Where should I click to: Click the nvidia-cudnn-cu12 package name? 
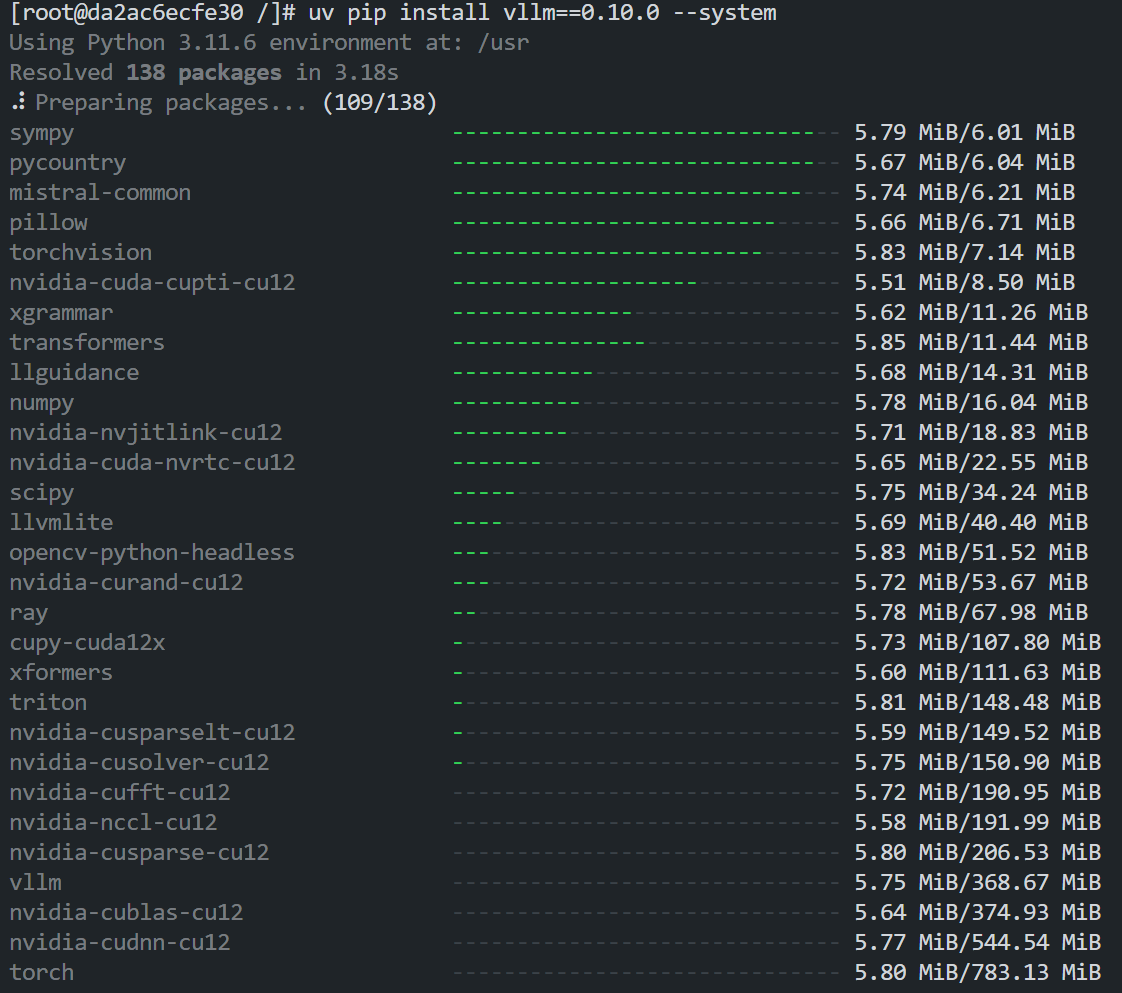click(120, 943)
